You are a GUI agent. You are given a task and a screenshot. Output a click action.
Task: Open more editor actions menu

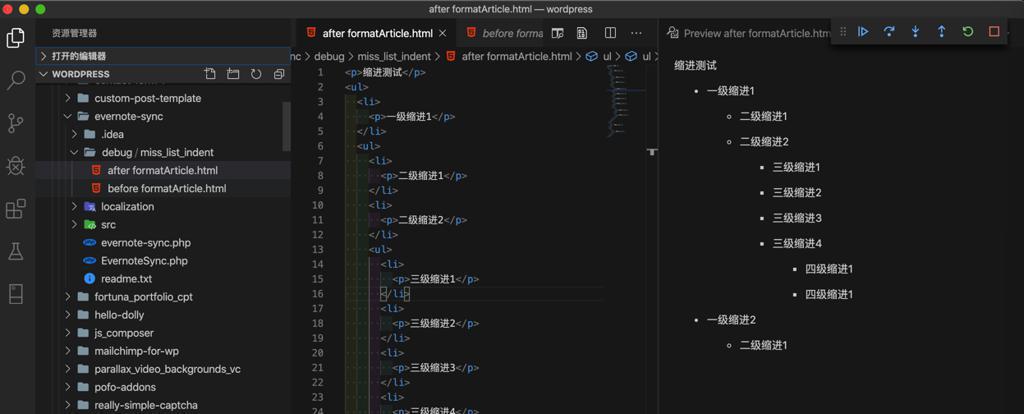tap(637, 33)
